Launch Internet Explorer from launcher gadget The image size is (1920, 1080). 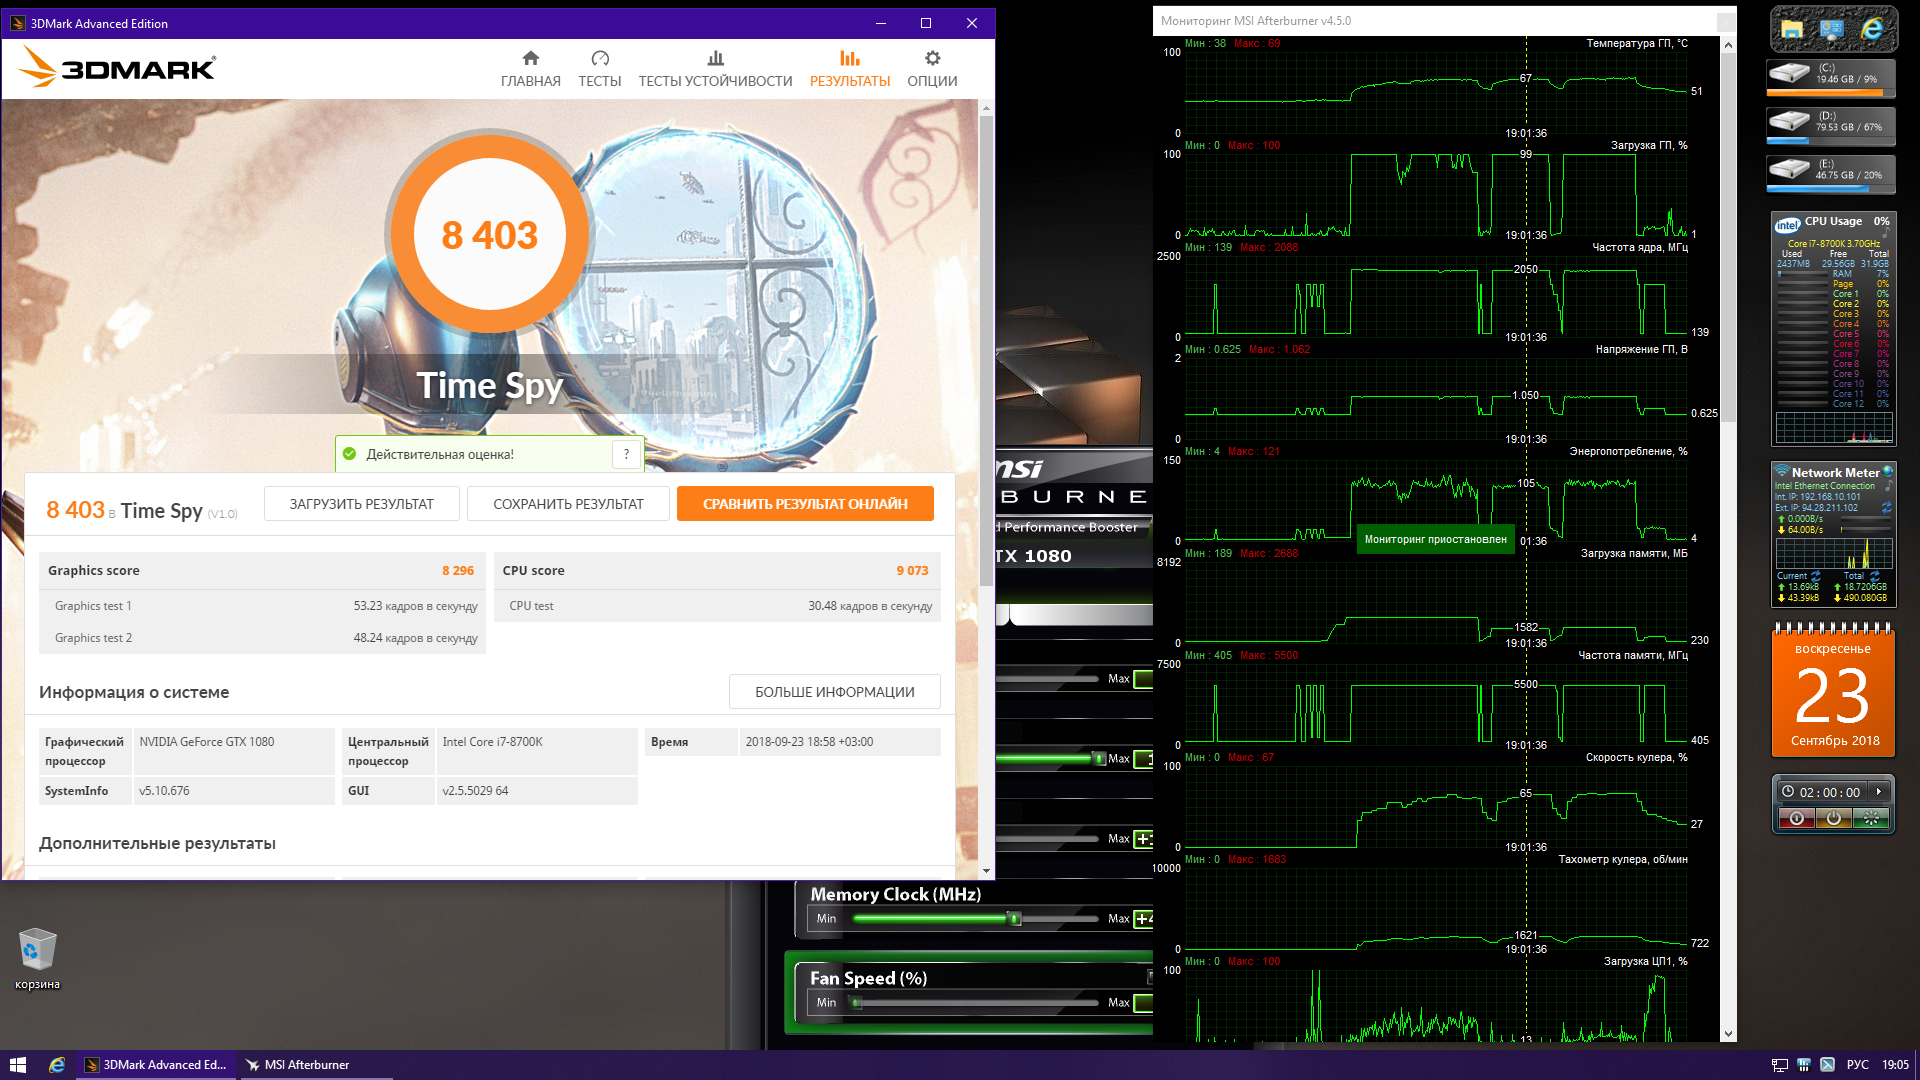[x=1872, y=29]
